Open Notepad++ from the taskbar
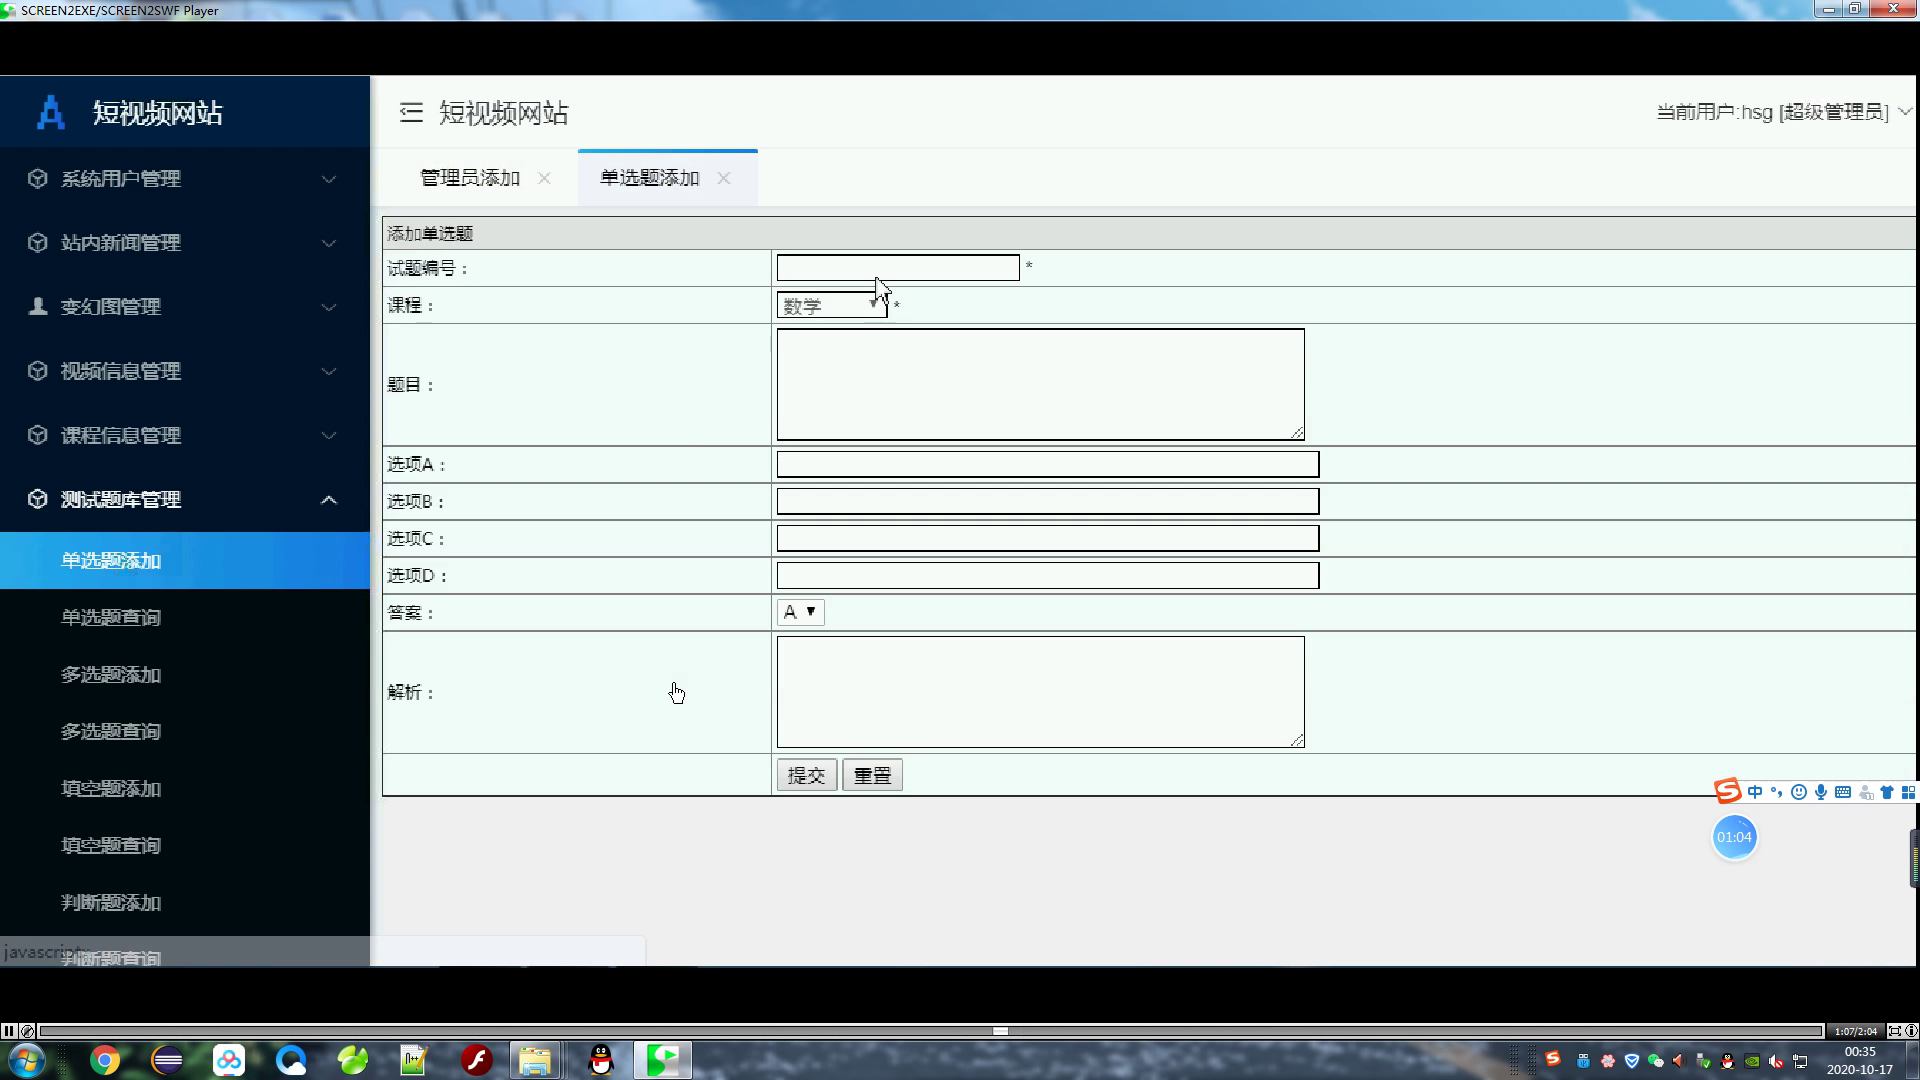Screen dimensions: 1920x1080 (414, 1060)
